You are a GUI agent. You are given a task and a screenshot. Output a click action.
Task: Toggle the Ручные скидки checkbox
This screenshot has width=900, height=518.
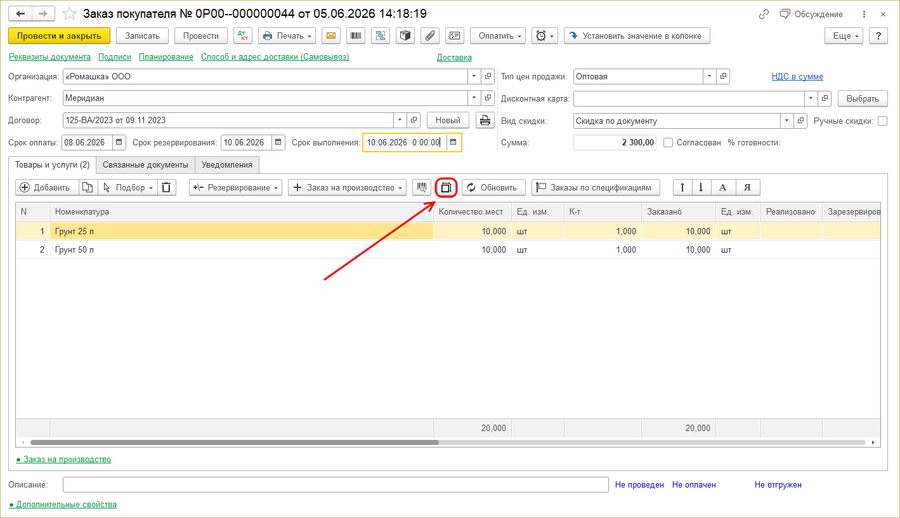tap(883, 121)
